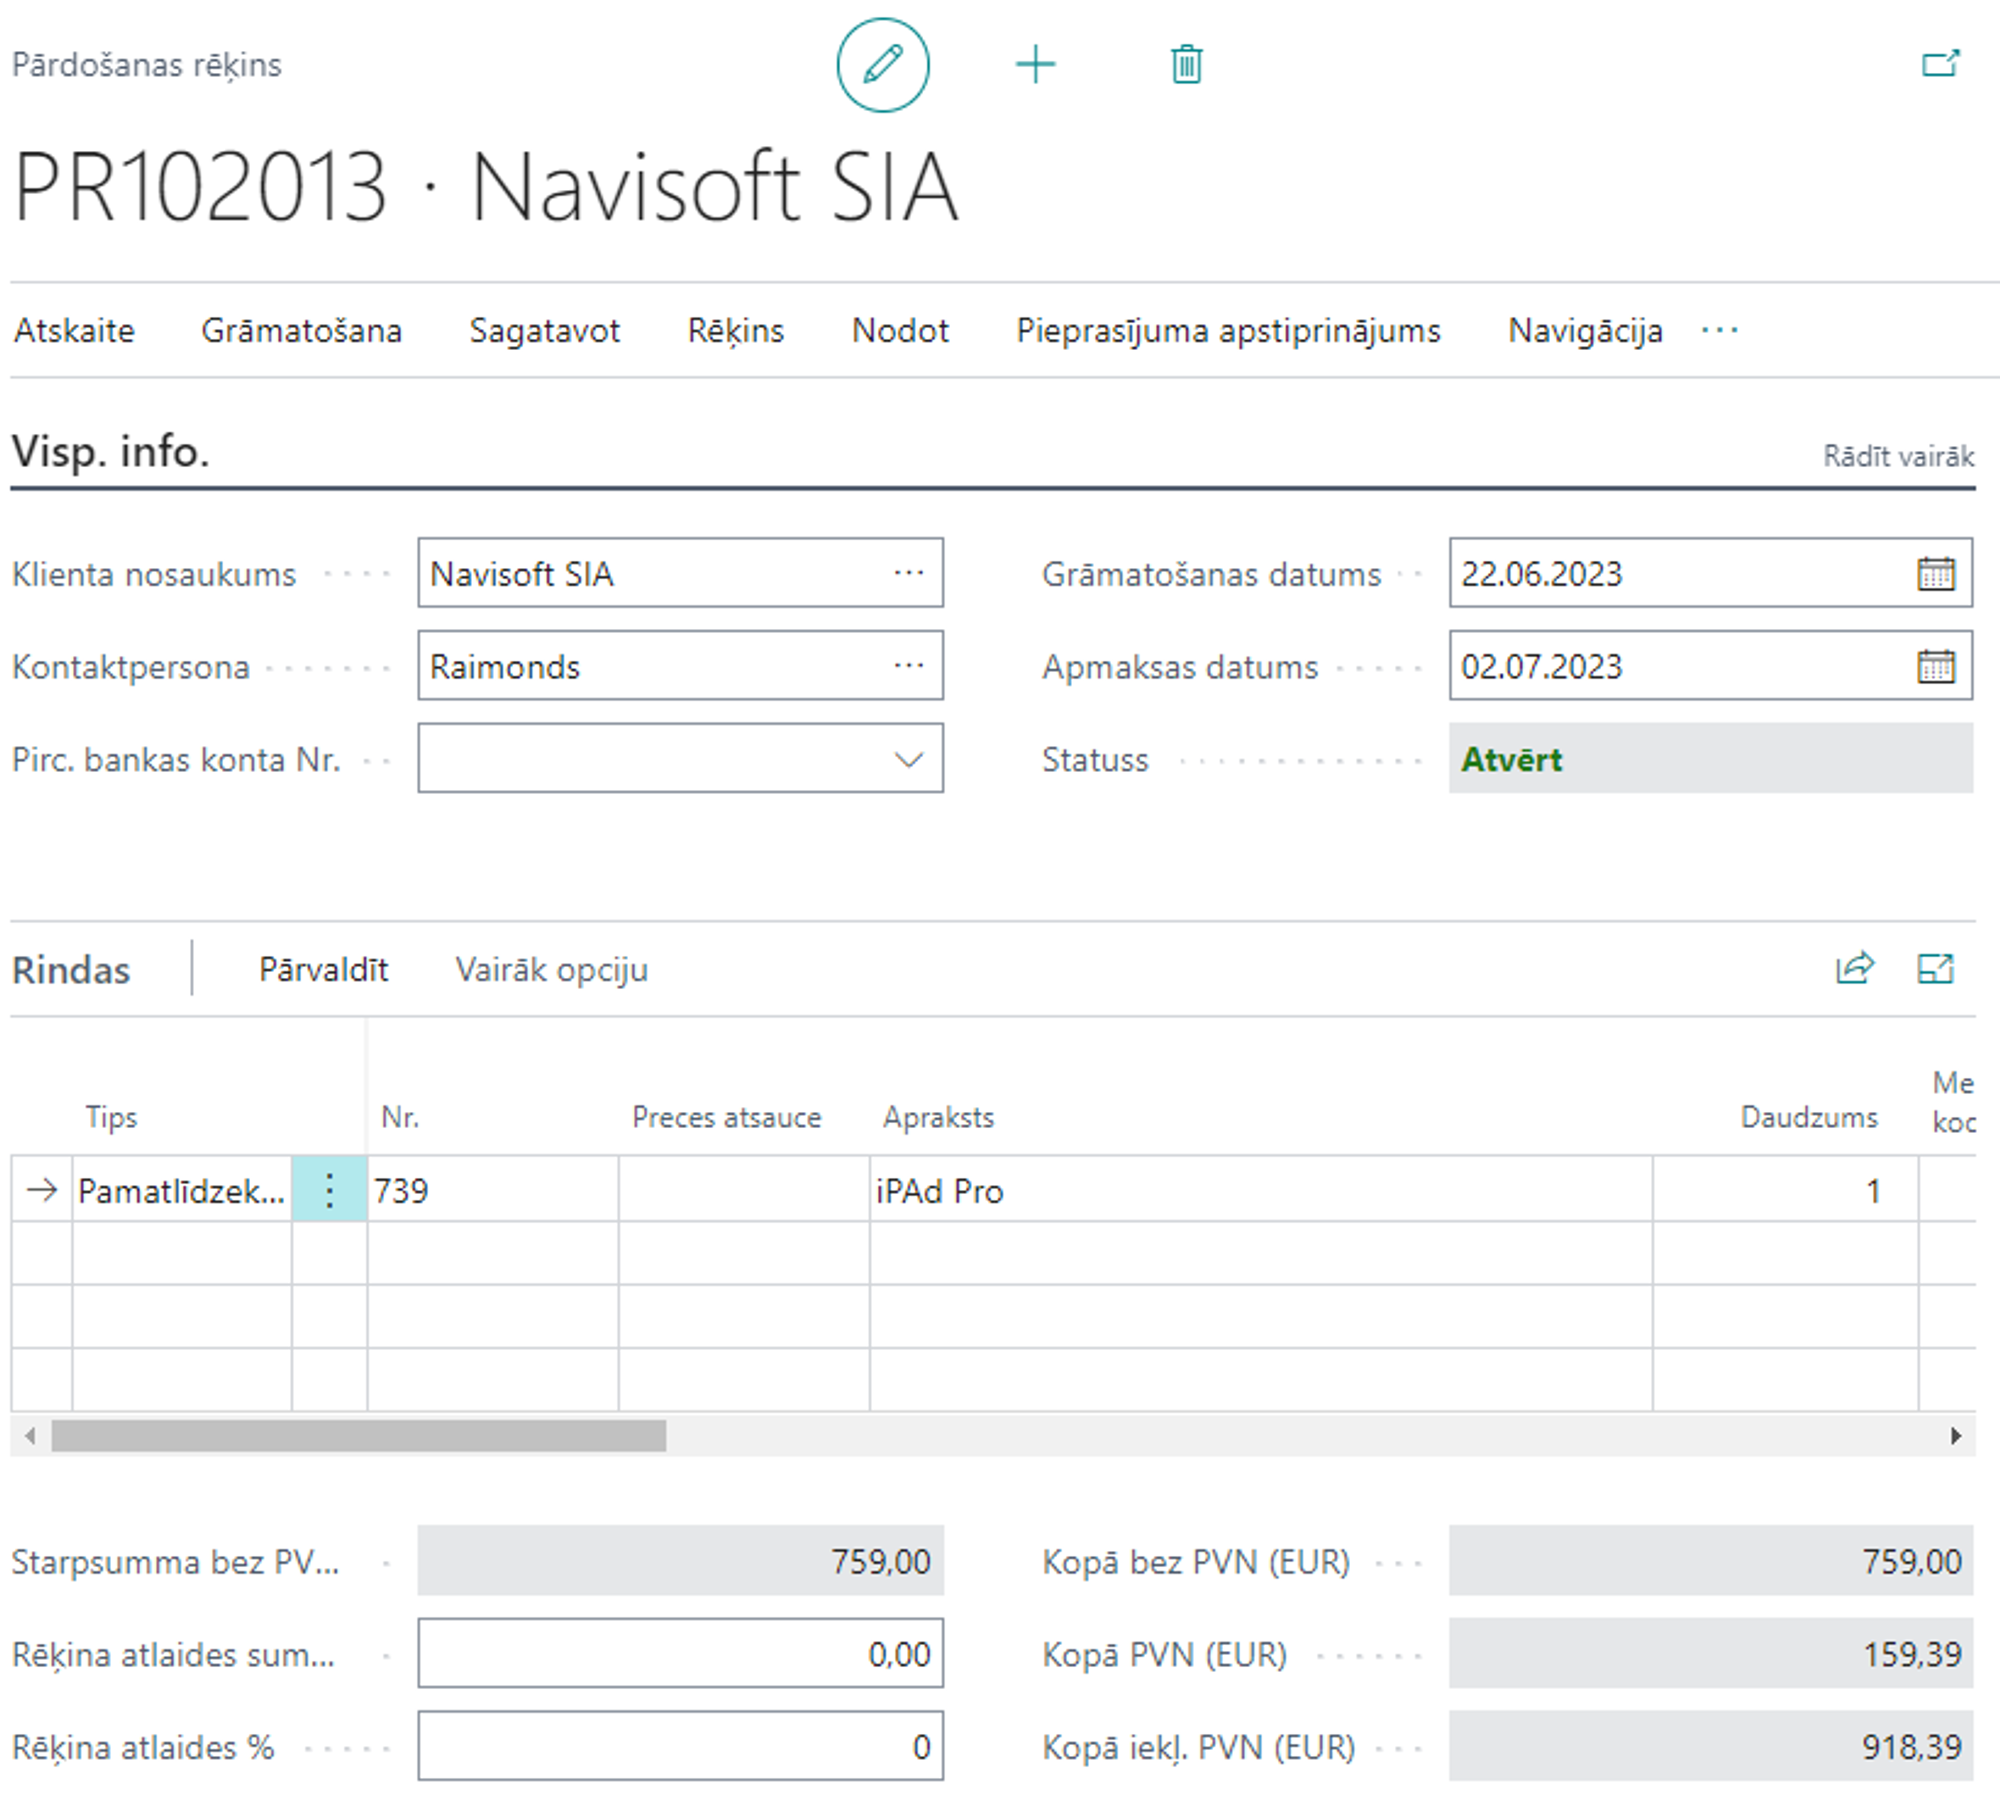
Task: Maximize the Rindas lines section
Action: pos(1935,968)
